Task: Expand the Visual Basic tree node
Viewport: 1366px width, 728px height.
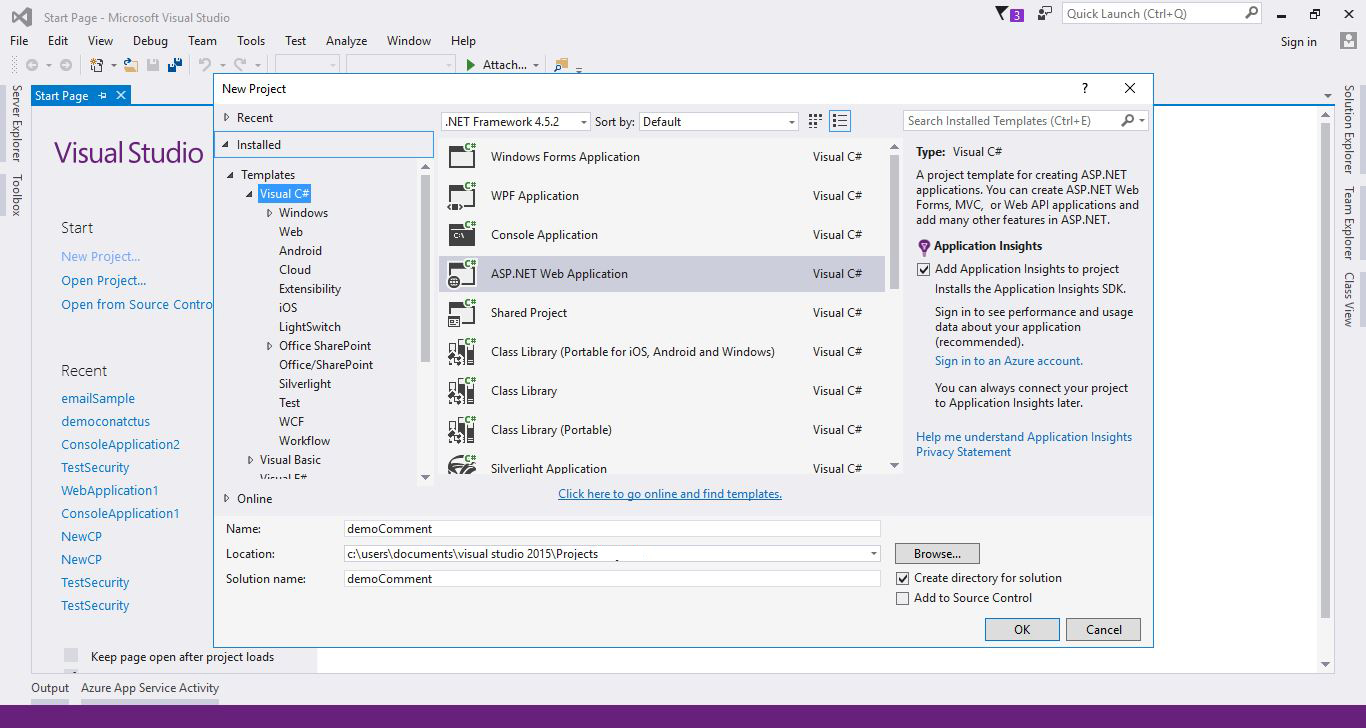Action: pos(250,460)
